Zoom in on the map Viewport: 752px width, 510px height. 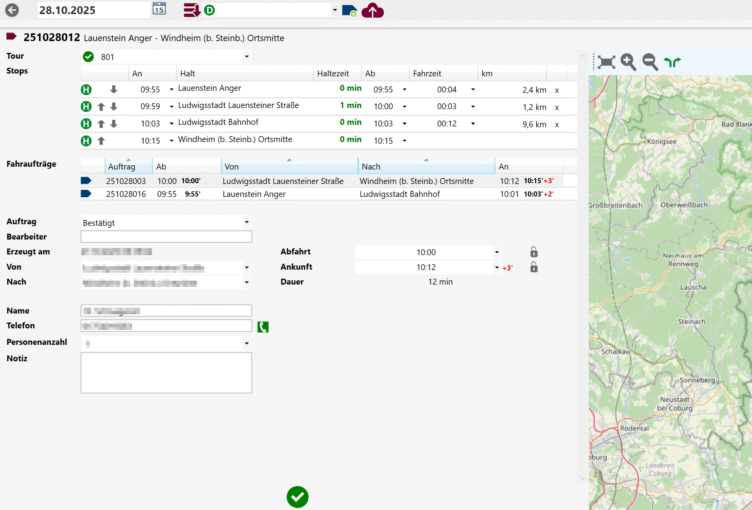click(628, 62)
